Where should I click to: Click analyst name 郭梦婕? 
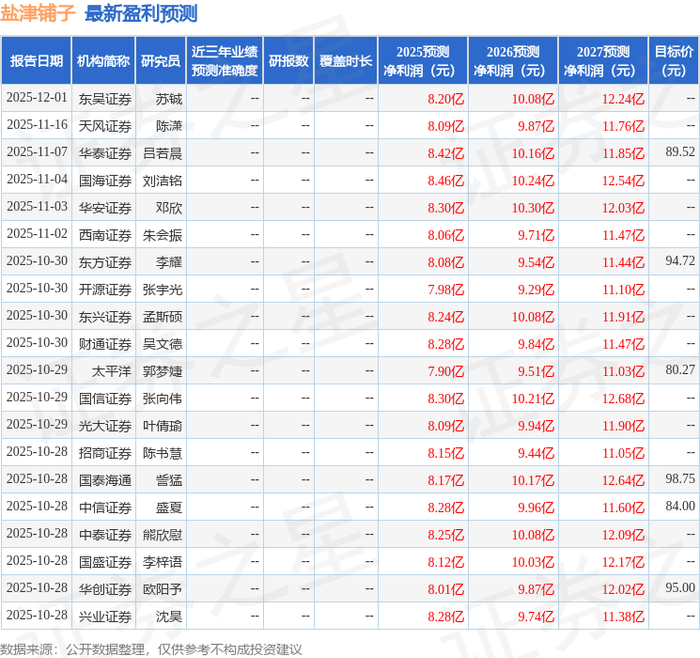pyautogui.click(x=162, y=371)
